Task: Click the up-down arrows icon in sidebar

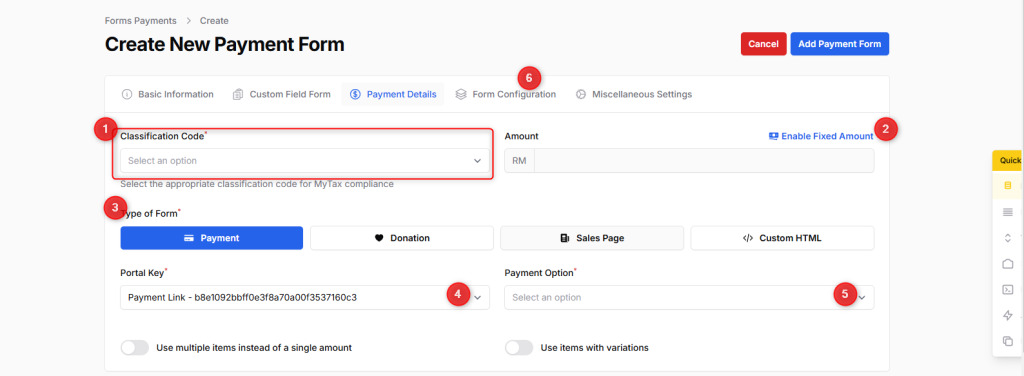Action: tap(1008, 238)
